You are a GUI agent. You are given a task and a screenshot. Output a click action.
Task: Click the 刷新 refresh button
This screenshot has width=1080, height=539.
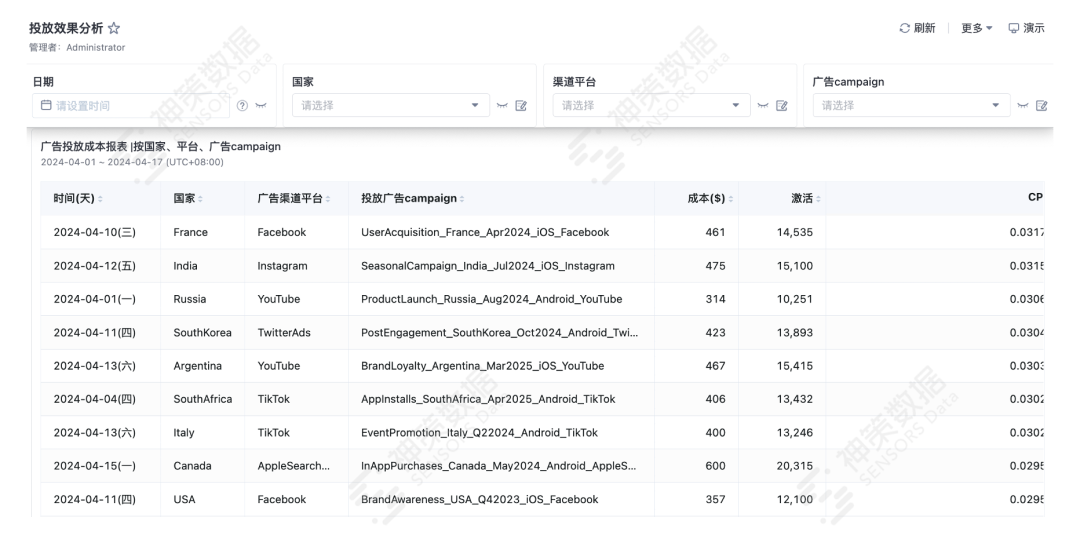[917, 28]
